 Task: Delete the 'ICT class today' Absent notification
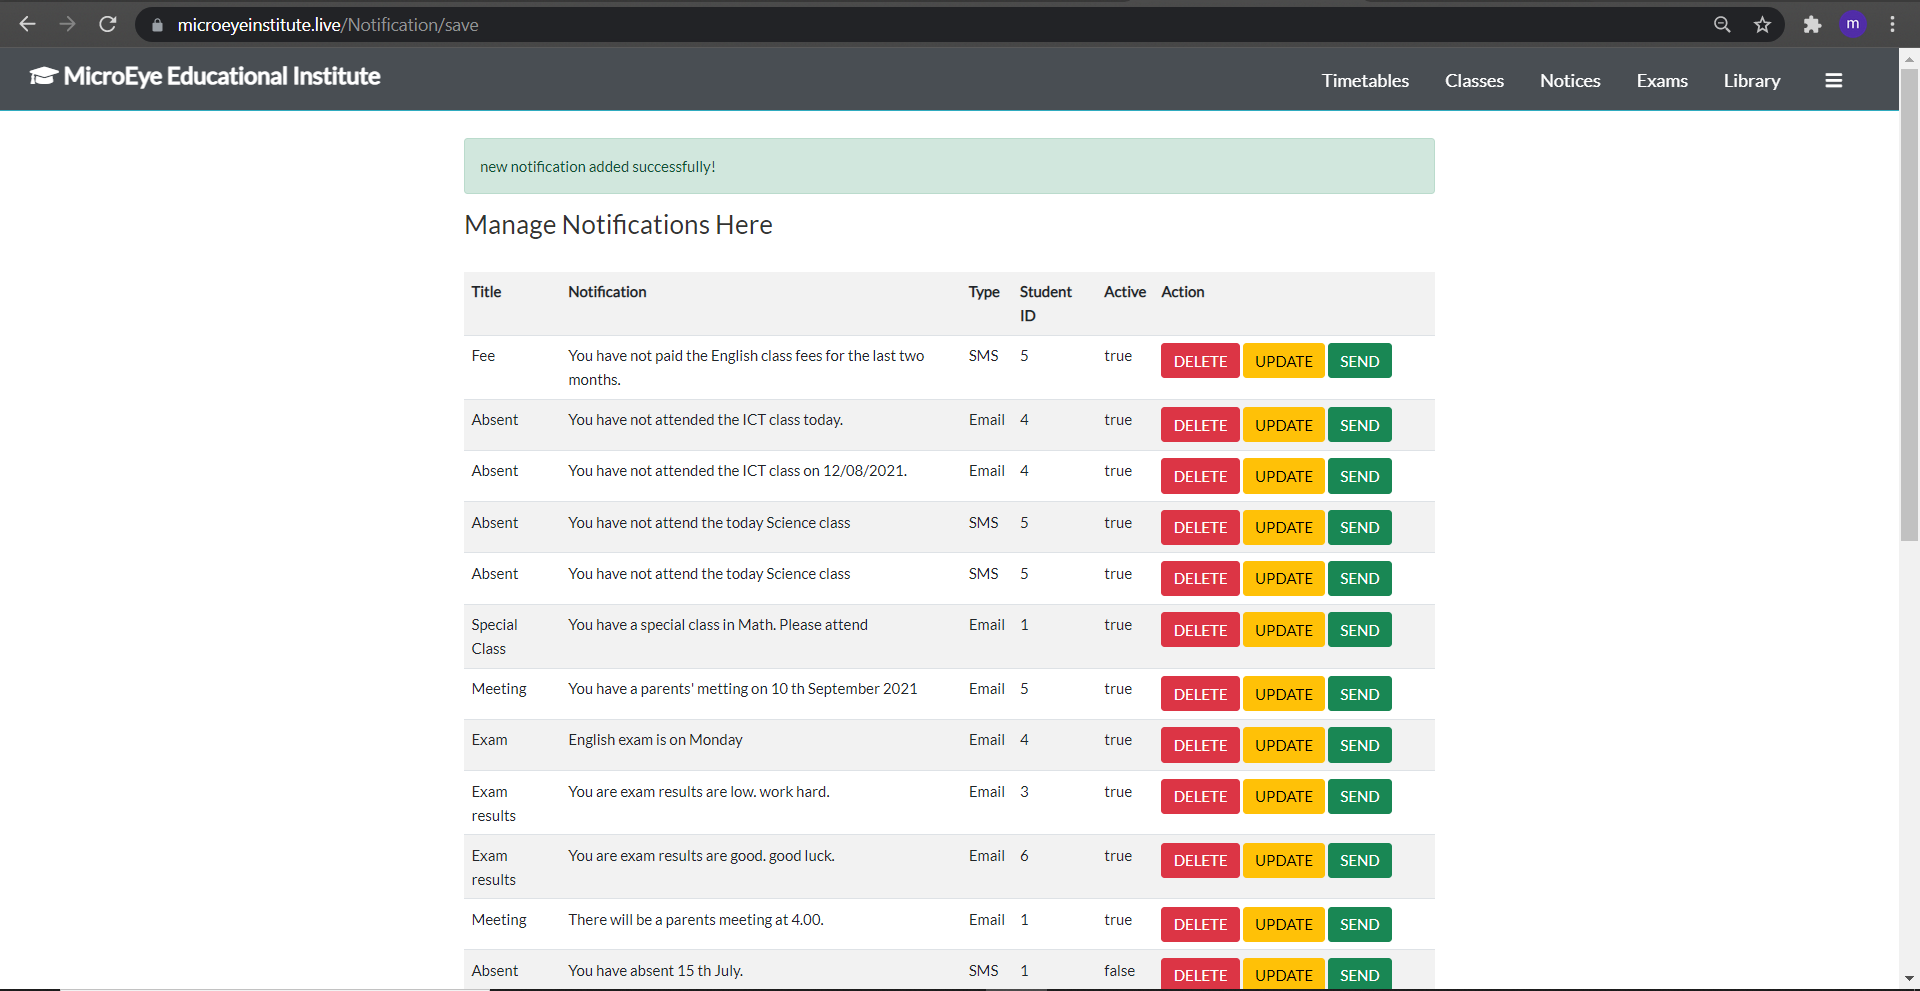coord(1200,425)
